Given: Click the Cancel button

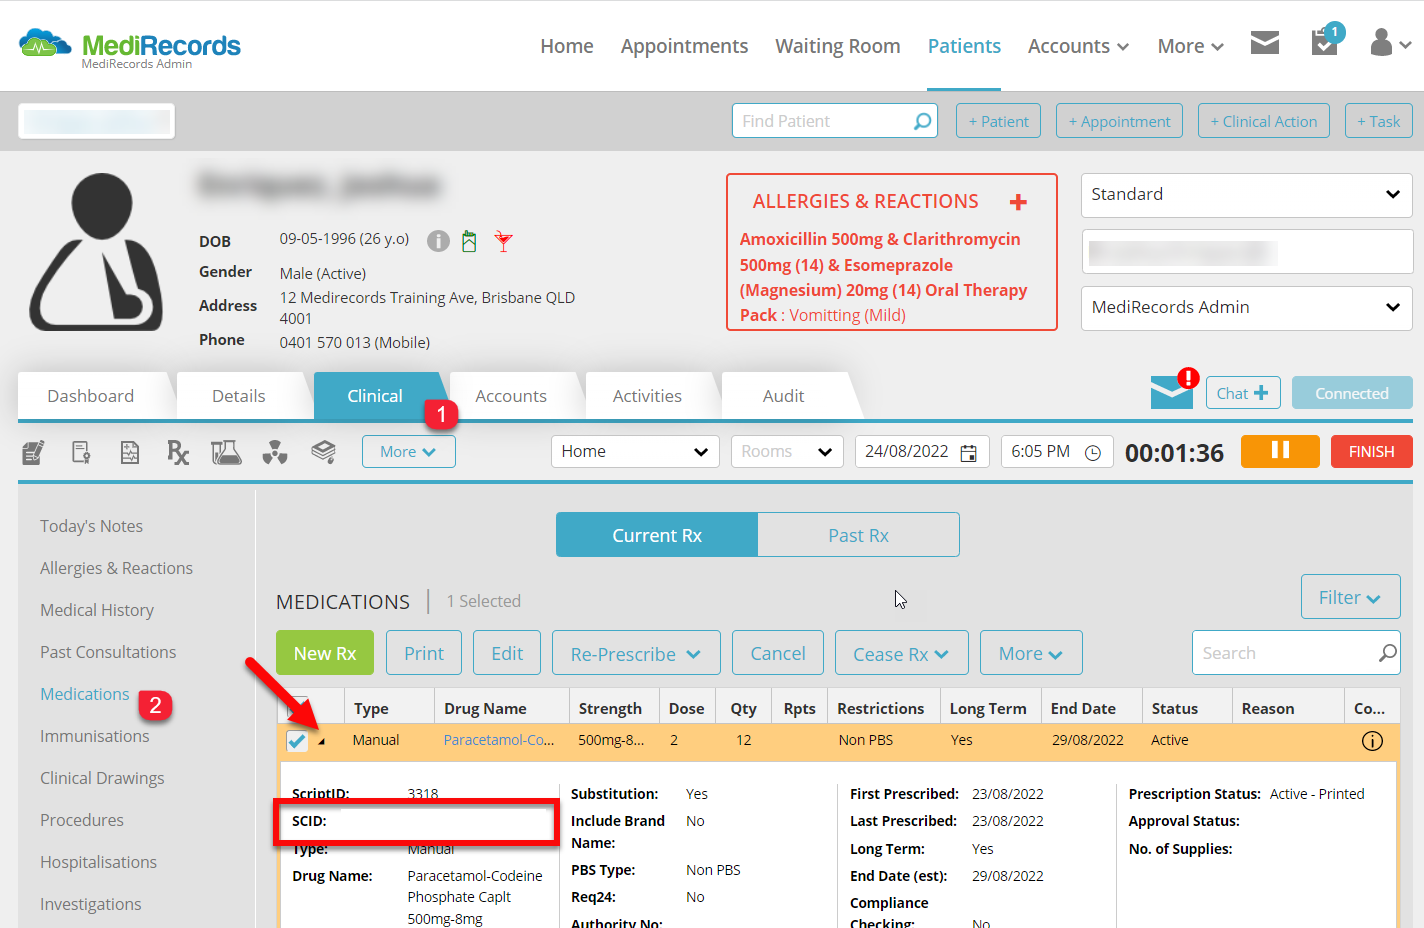Looking at the screenshot, I should [778, 653].
